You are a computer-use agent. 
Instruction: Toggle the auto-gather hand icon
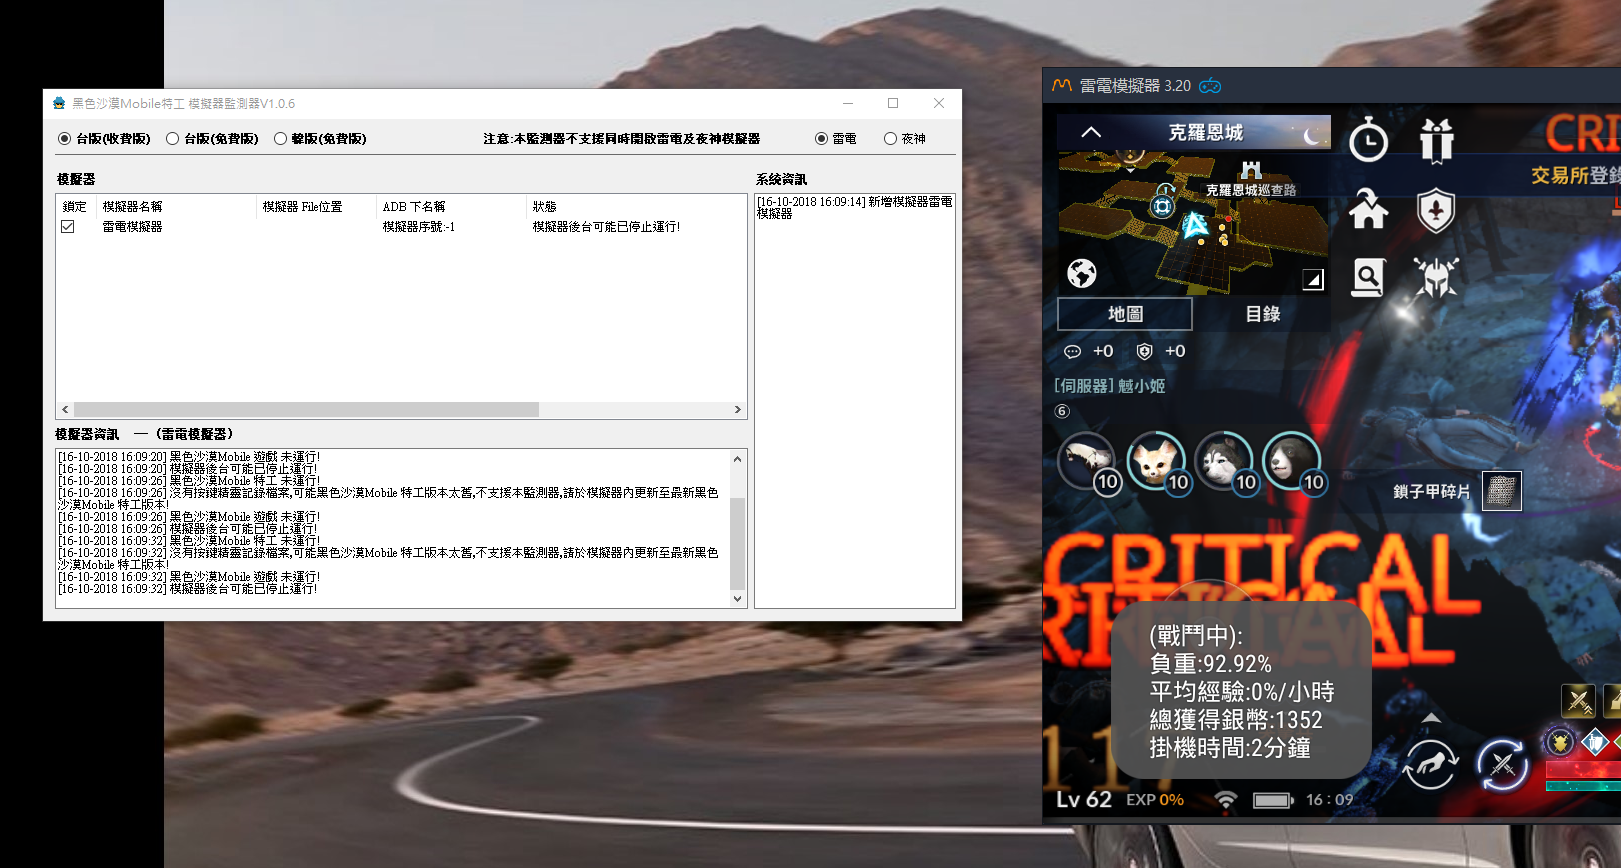pos(1430,766)
